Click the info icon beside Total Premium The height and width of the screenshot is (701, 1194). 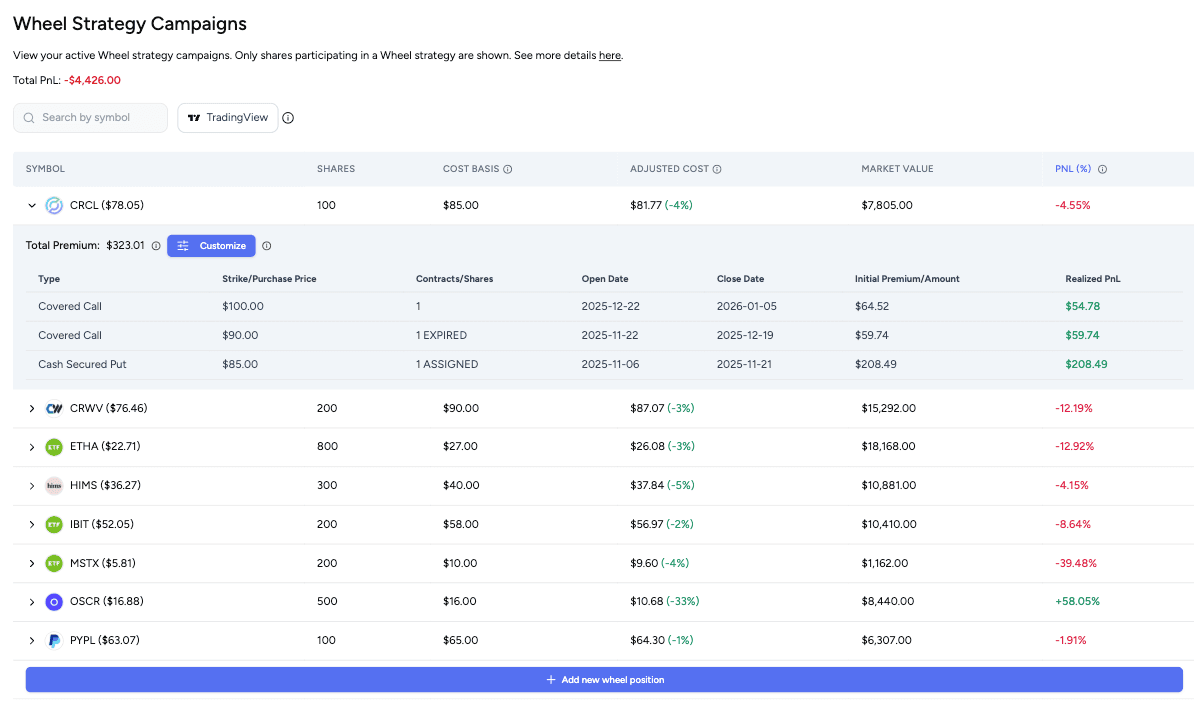point(156,245)
